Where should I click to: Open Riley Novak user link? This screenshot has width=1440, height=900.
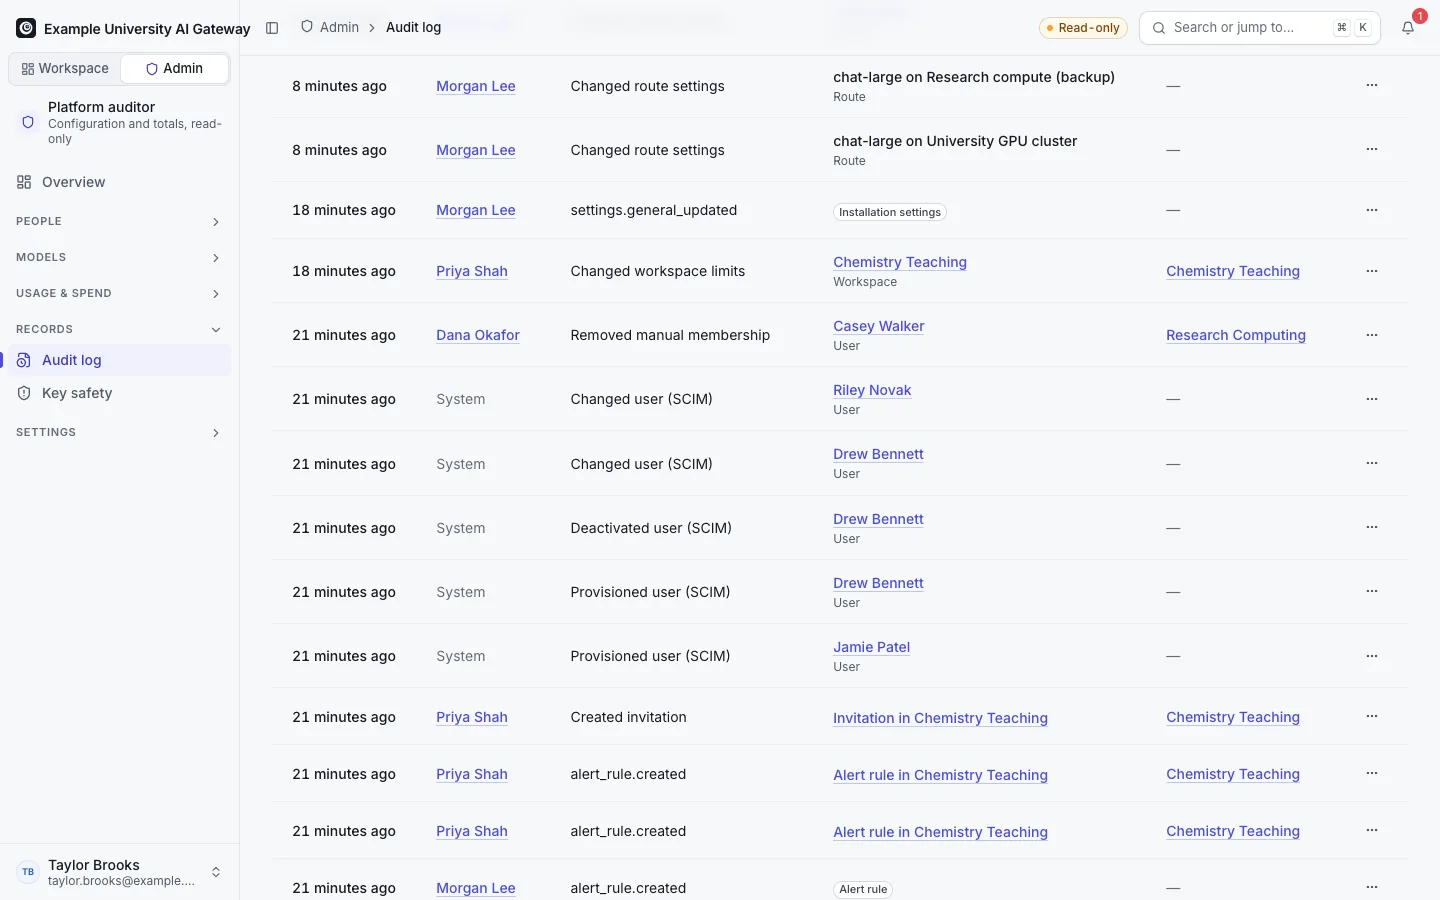pyautogui.click(x=872, y=390)
